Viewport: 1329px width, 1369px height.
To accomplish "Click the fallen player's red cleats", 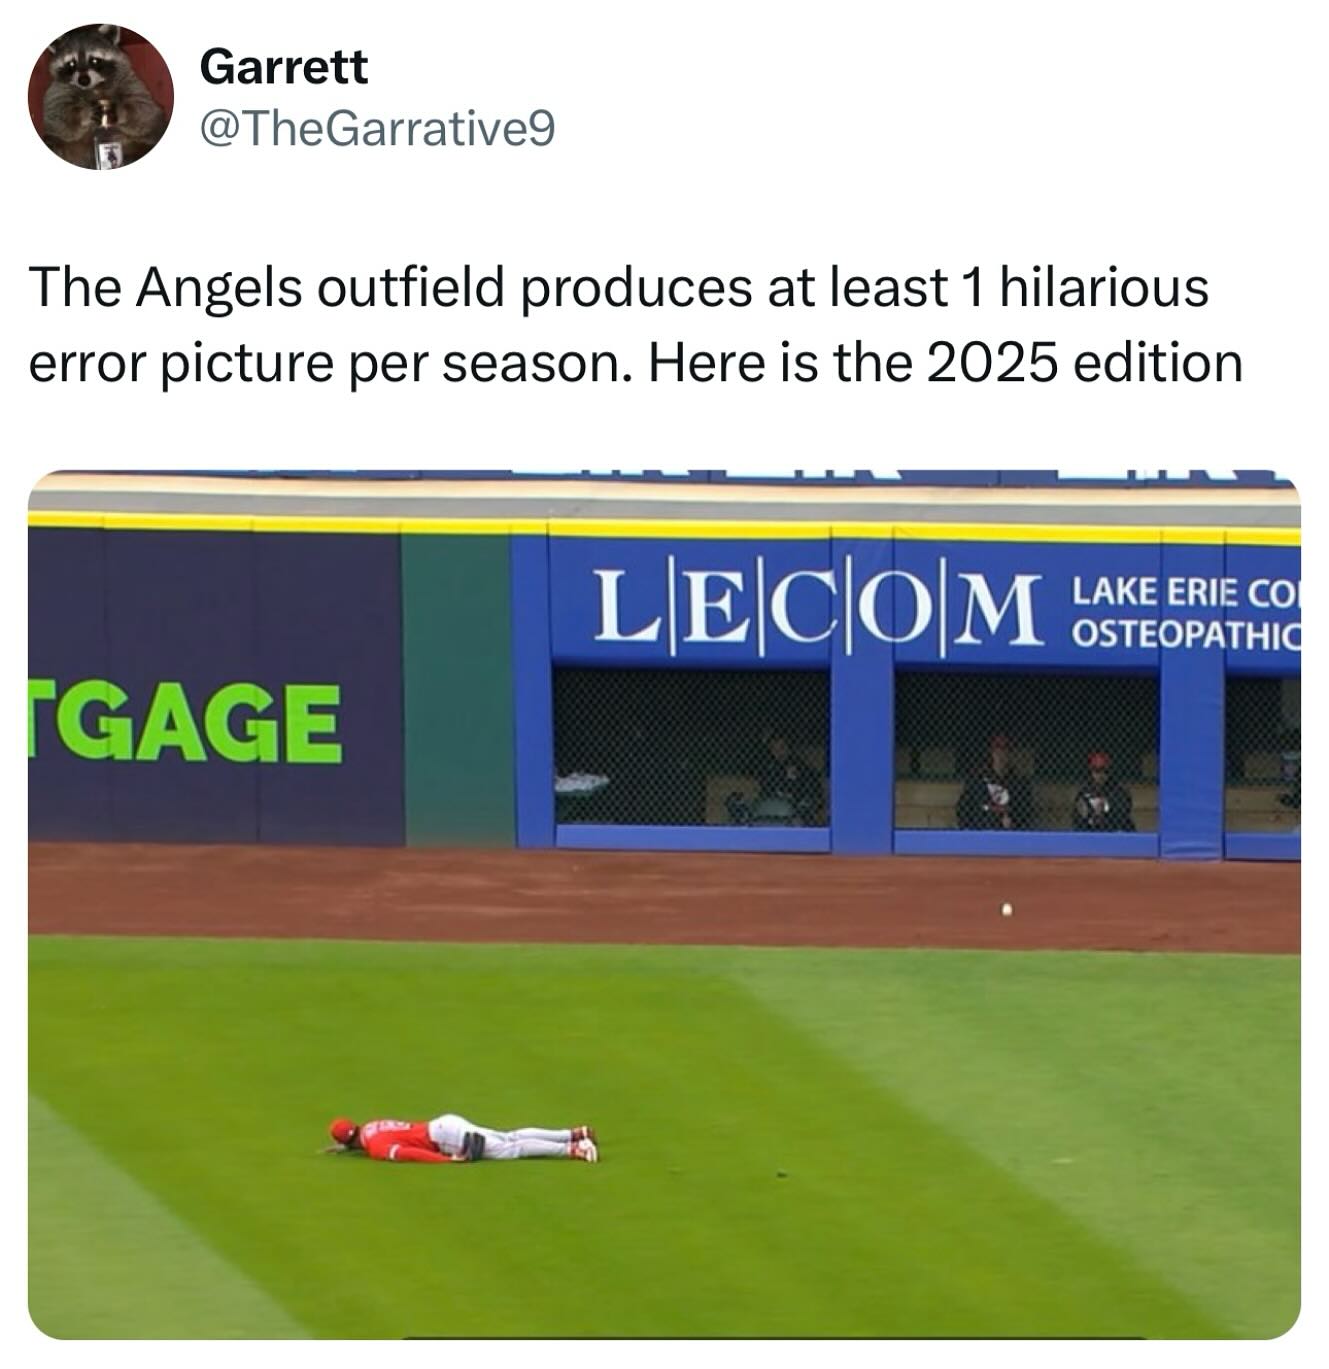I will pyautogui.click(x=583, y=1143).
